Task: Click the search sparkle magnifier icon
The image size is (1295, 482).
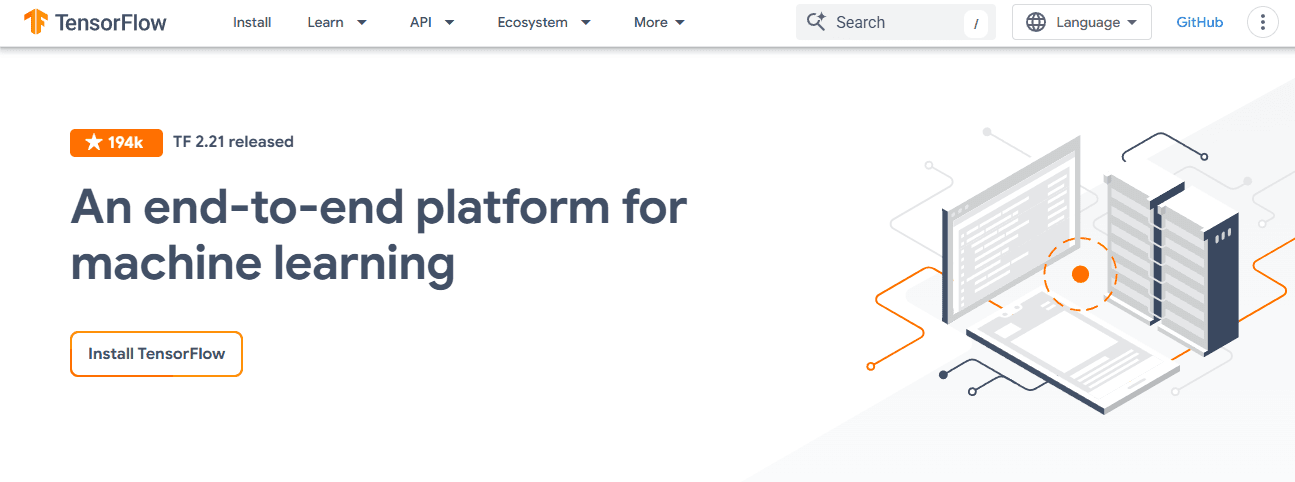Action: (816, 22)
